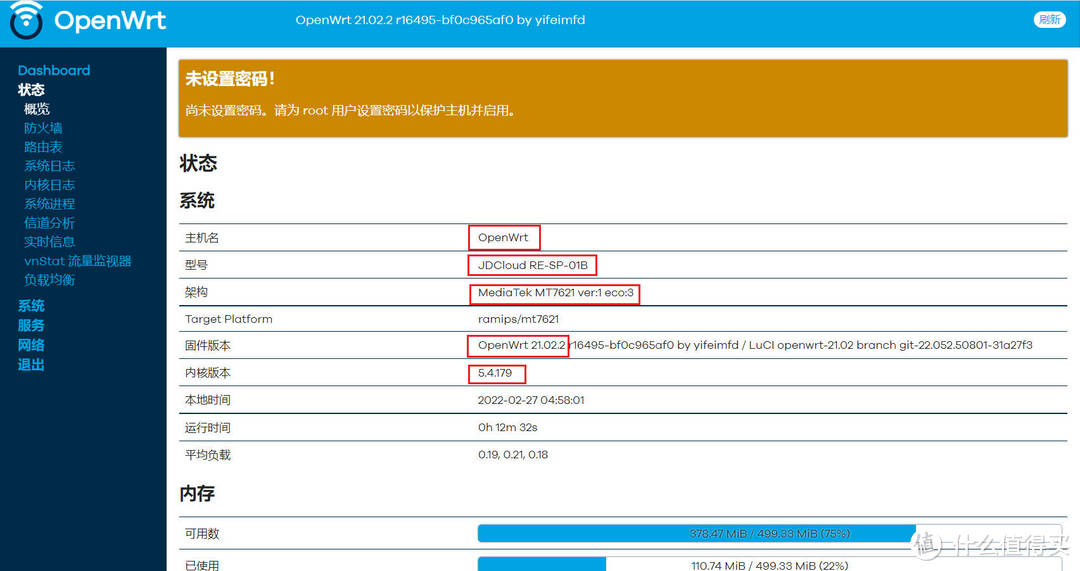The width and height of the screenshot is (1080, 571).
Task: Click the 本地时间 row label
Action: (x=207, y=400)
